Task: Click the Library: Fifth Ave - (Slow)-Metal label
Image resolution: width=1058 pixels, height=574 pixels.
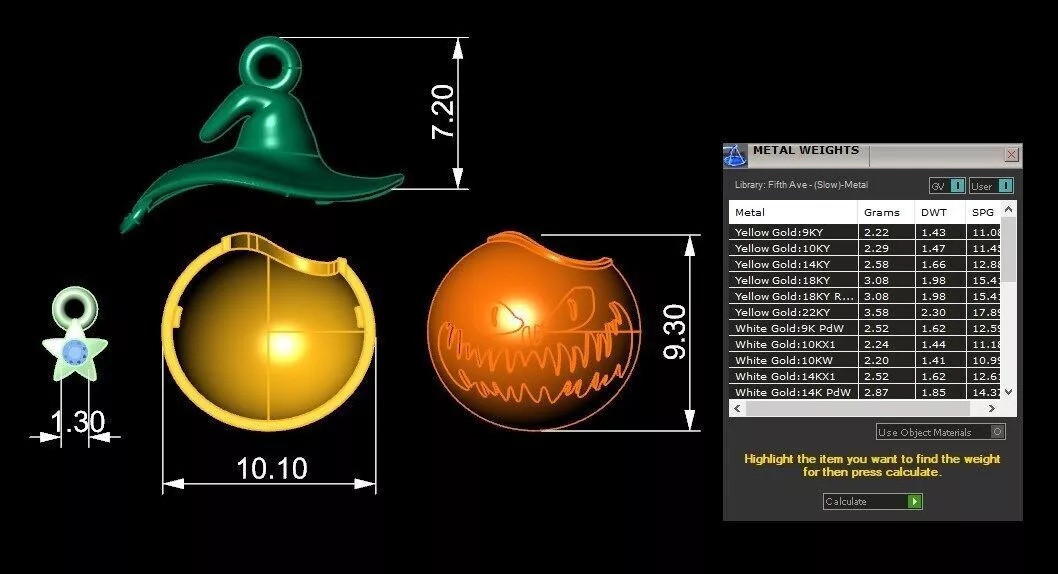Action: (x=801, y=185)
